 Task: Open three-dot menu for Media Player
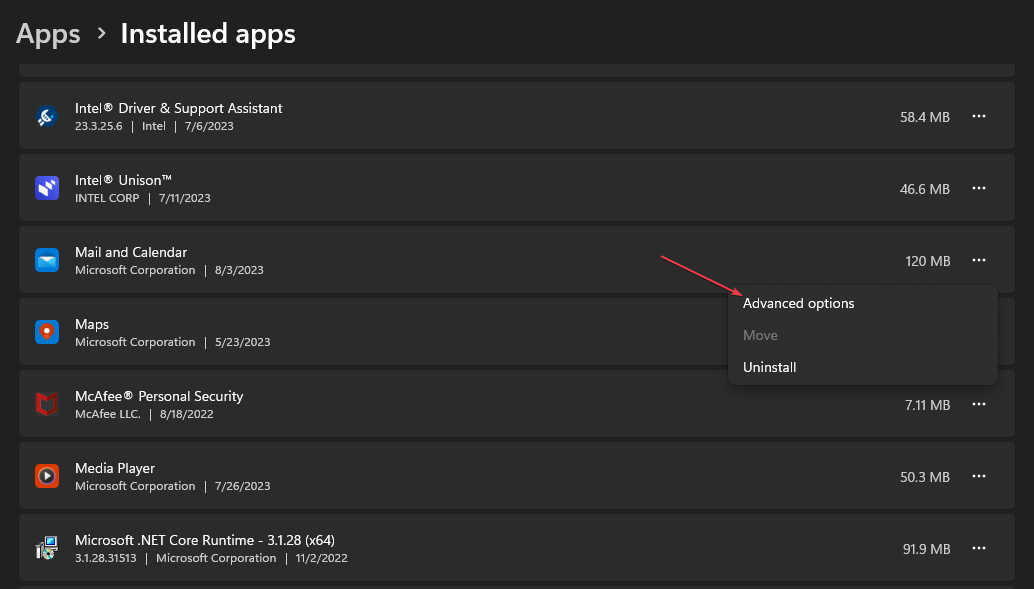979,477
